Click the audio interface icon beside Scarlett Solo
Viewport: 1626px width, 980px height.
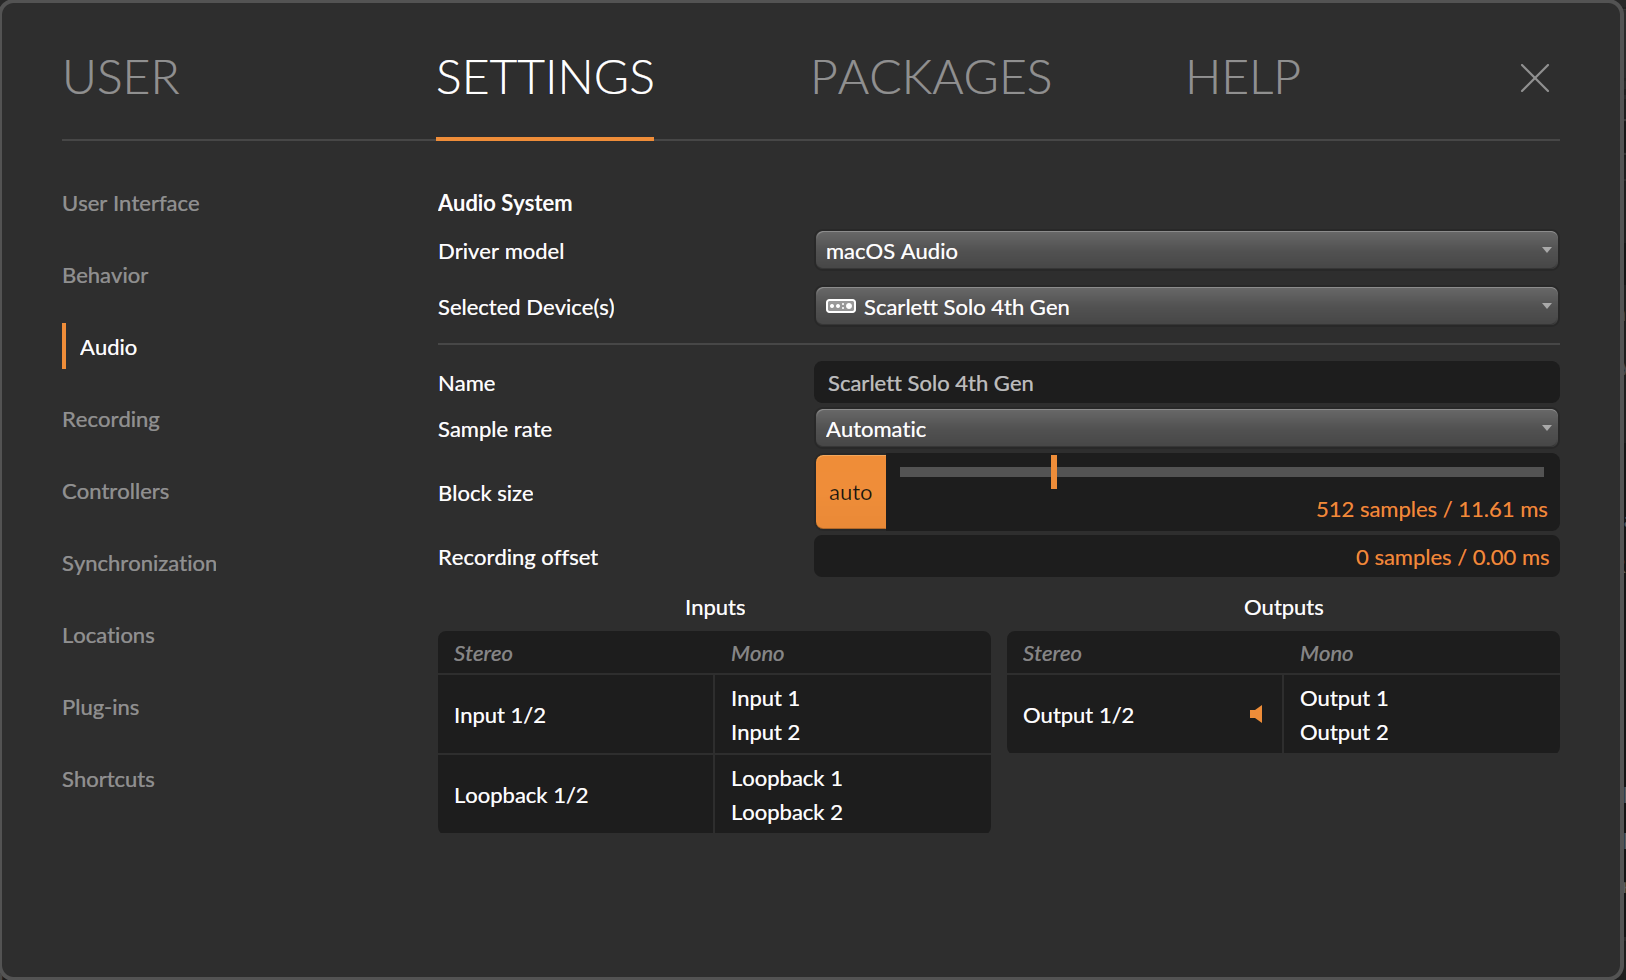(x=840, y=307)
